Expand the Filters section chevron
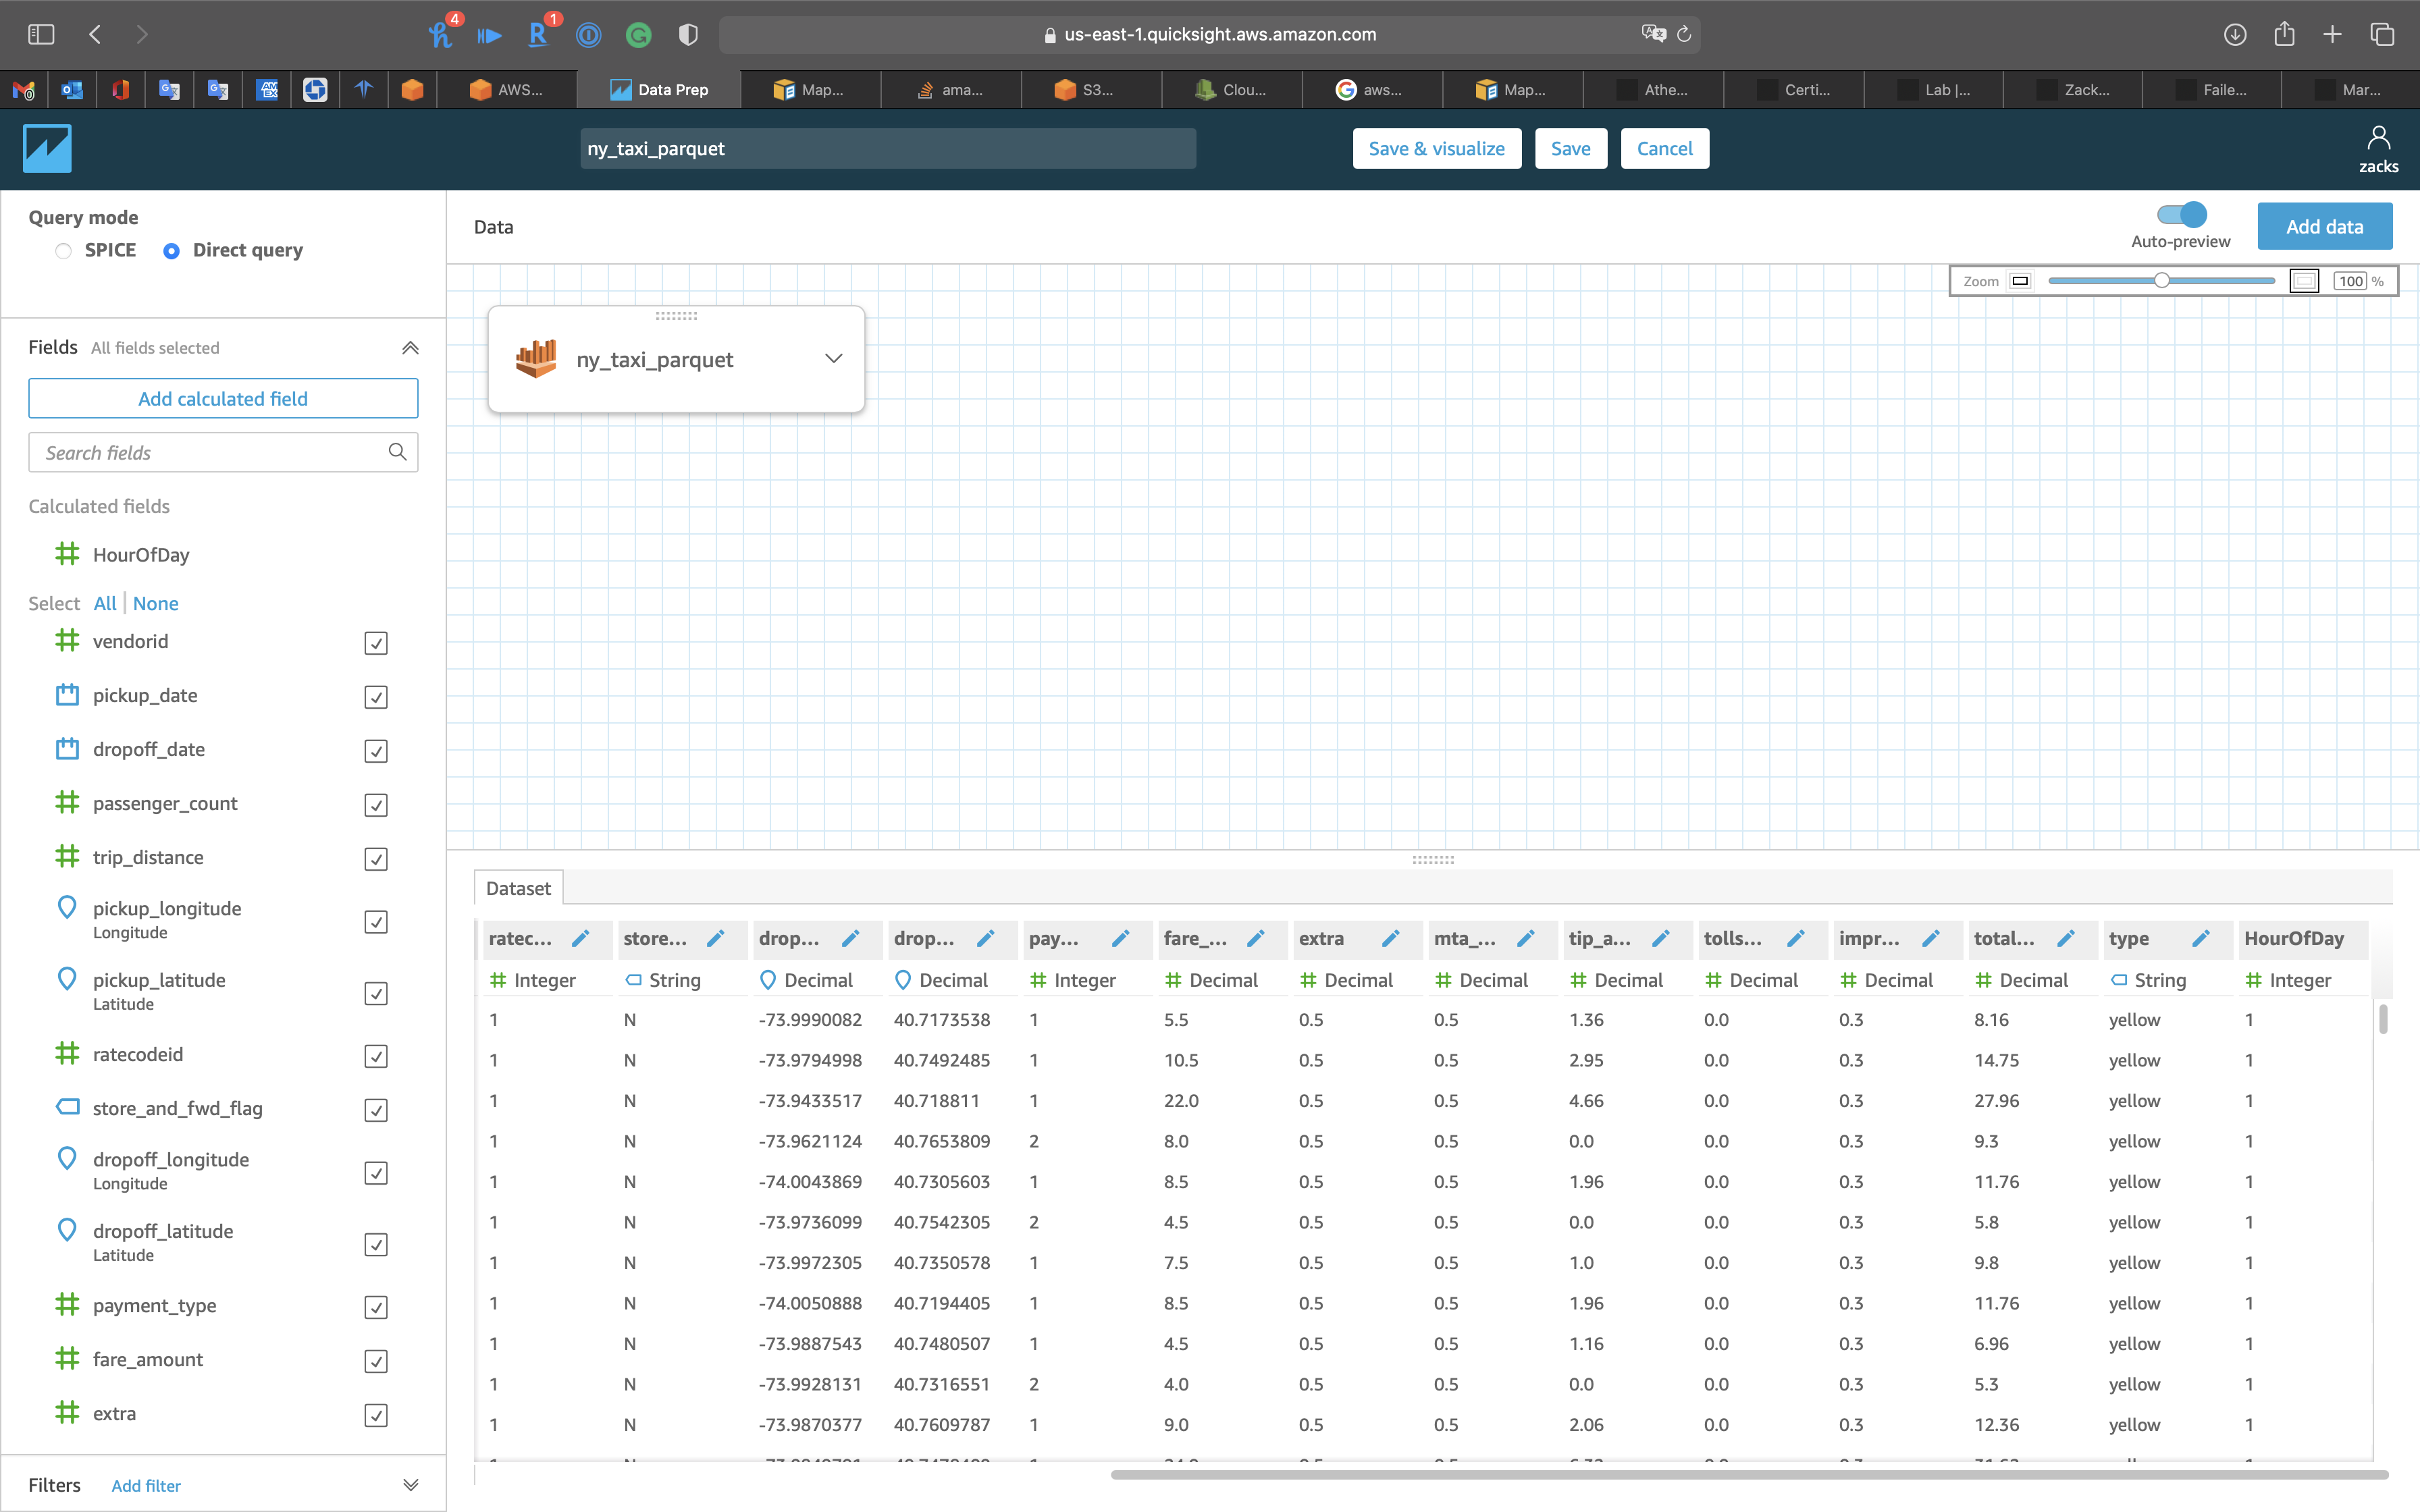Image resolution: width=2420 pixels, height=1512 pixels. 410,1485
